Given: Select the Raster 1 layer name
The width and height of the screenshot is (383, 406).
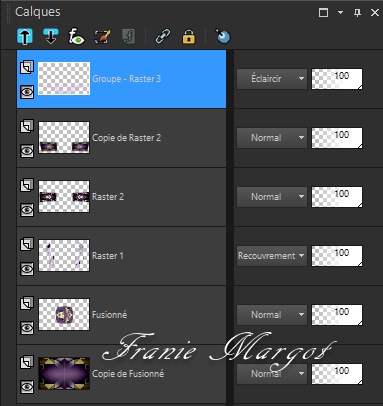Looking at the screenshot, I should coord(108,256).
